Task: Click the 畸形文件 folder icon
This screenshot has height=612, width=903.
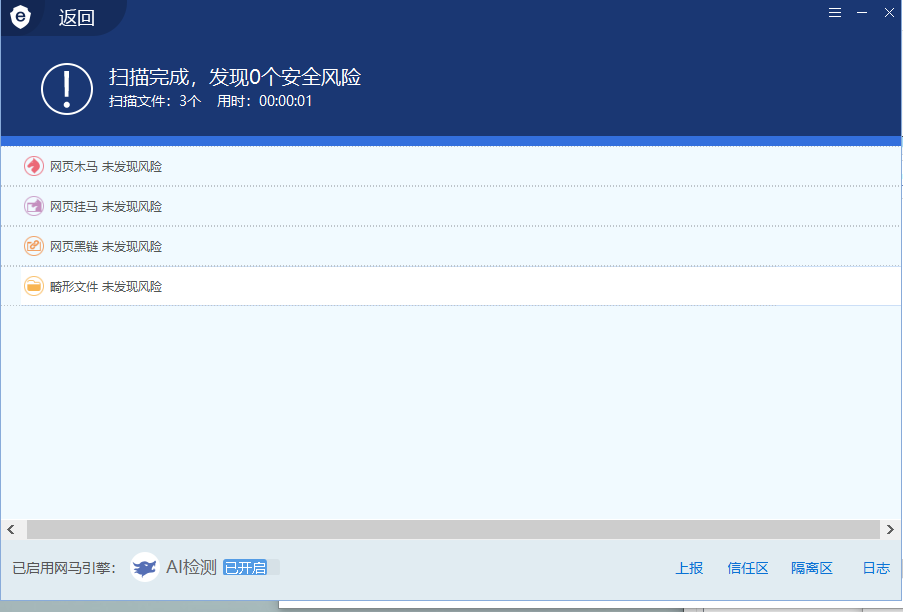Action: click(33, 286)
